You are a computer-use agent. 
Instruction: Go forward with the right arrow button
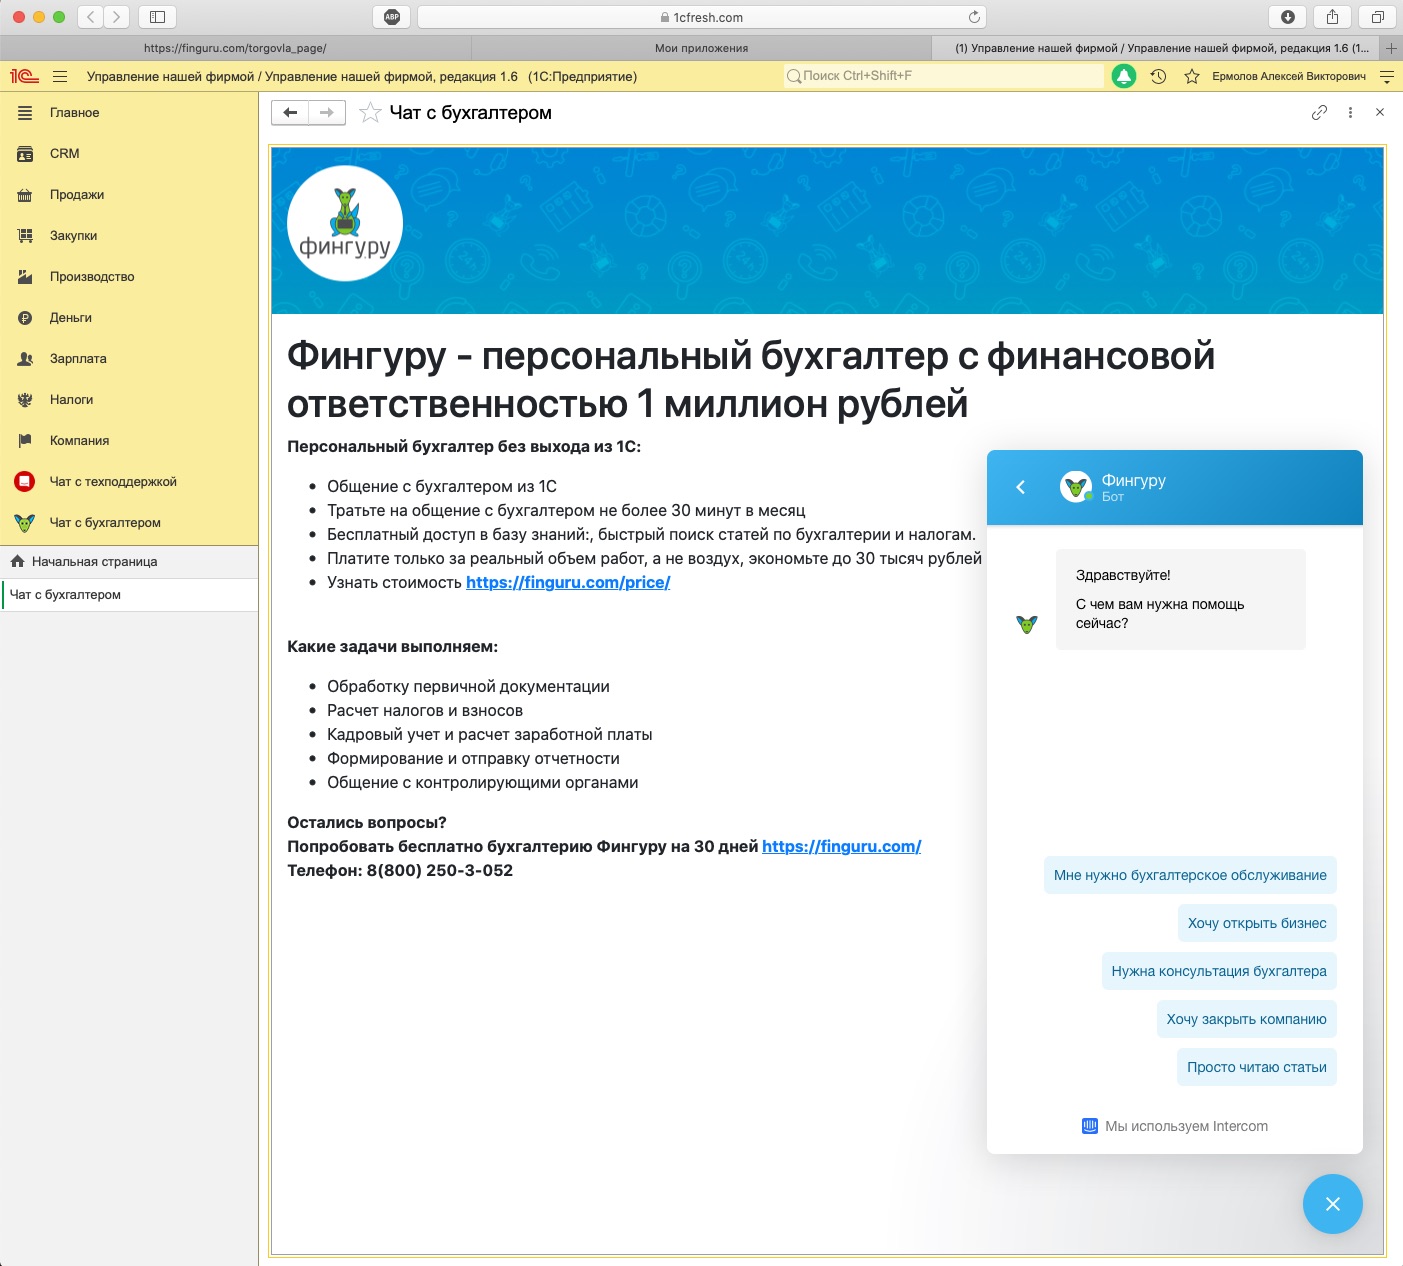[x=327, y=113]
